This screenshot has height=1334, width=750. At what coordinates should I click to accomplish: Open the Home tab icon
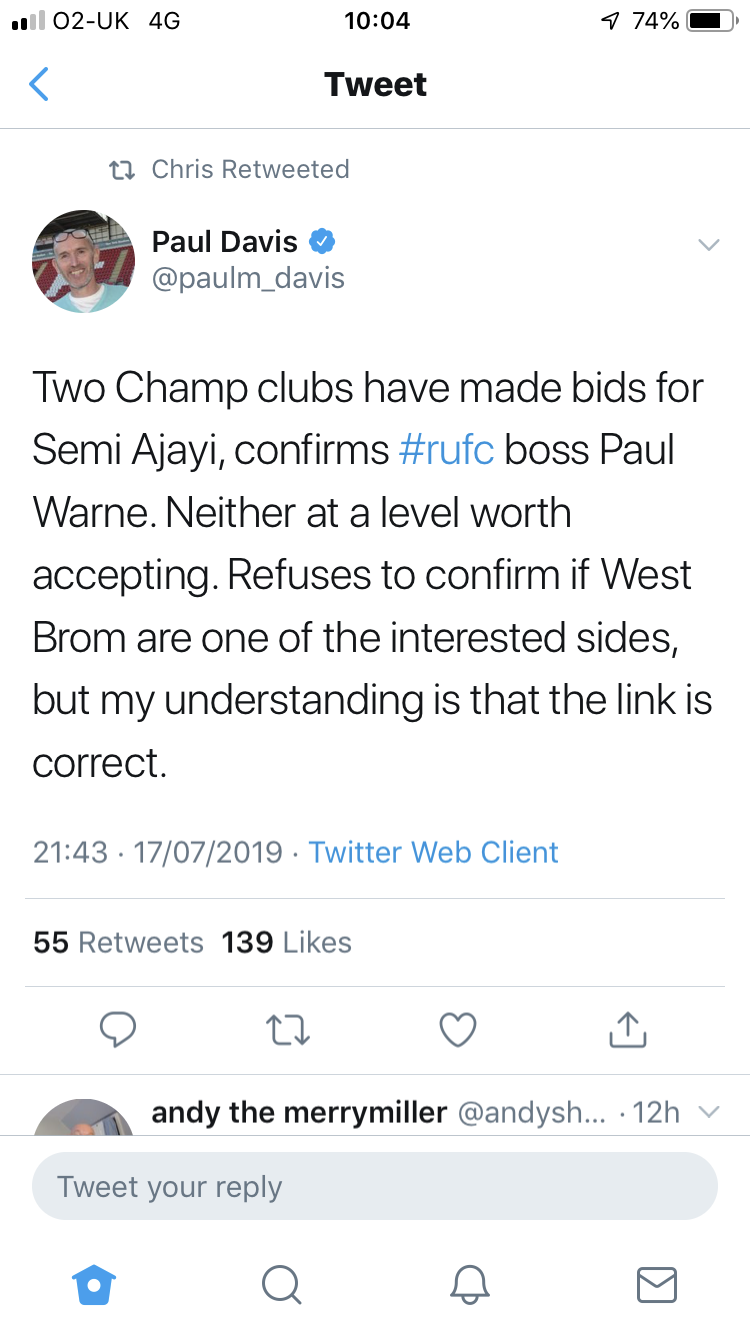(x=94, y=1284)
